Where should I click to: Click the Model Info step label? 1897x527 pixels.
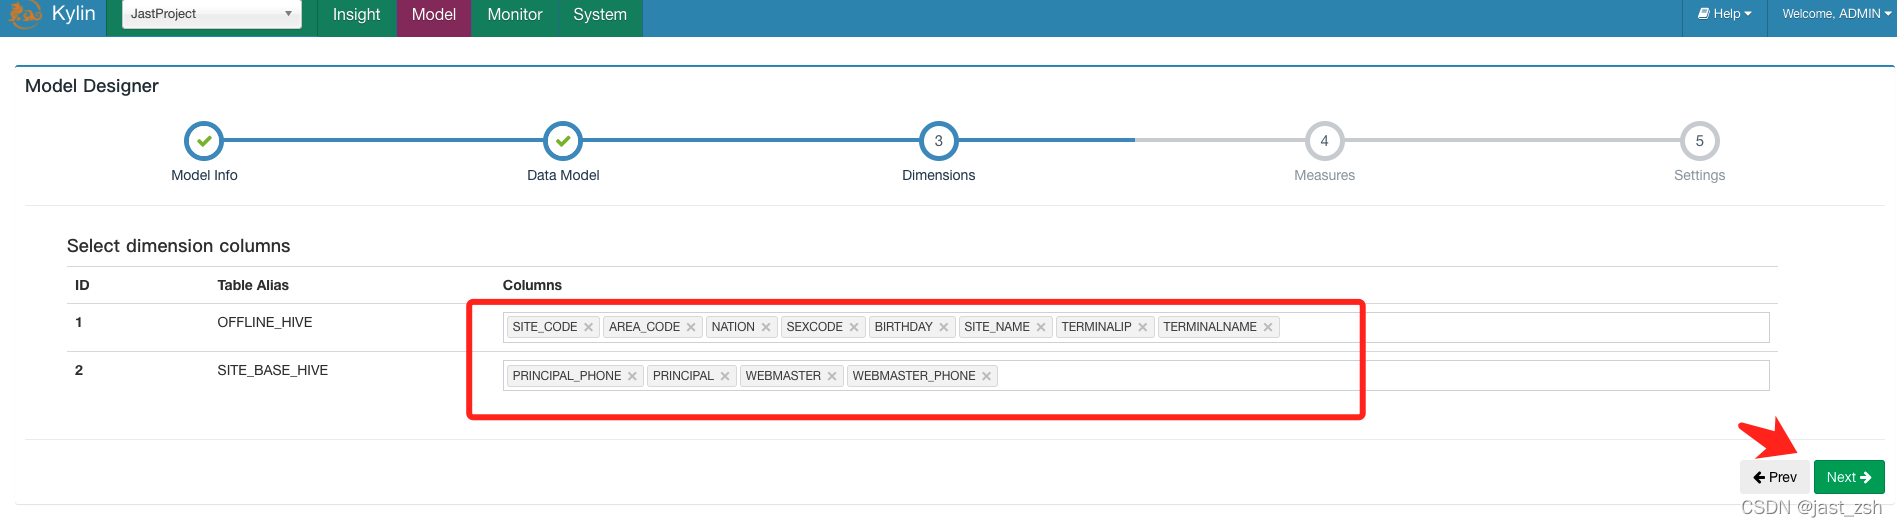point(204,175)
